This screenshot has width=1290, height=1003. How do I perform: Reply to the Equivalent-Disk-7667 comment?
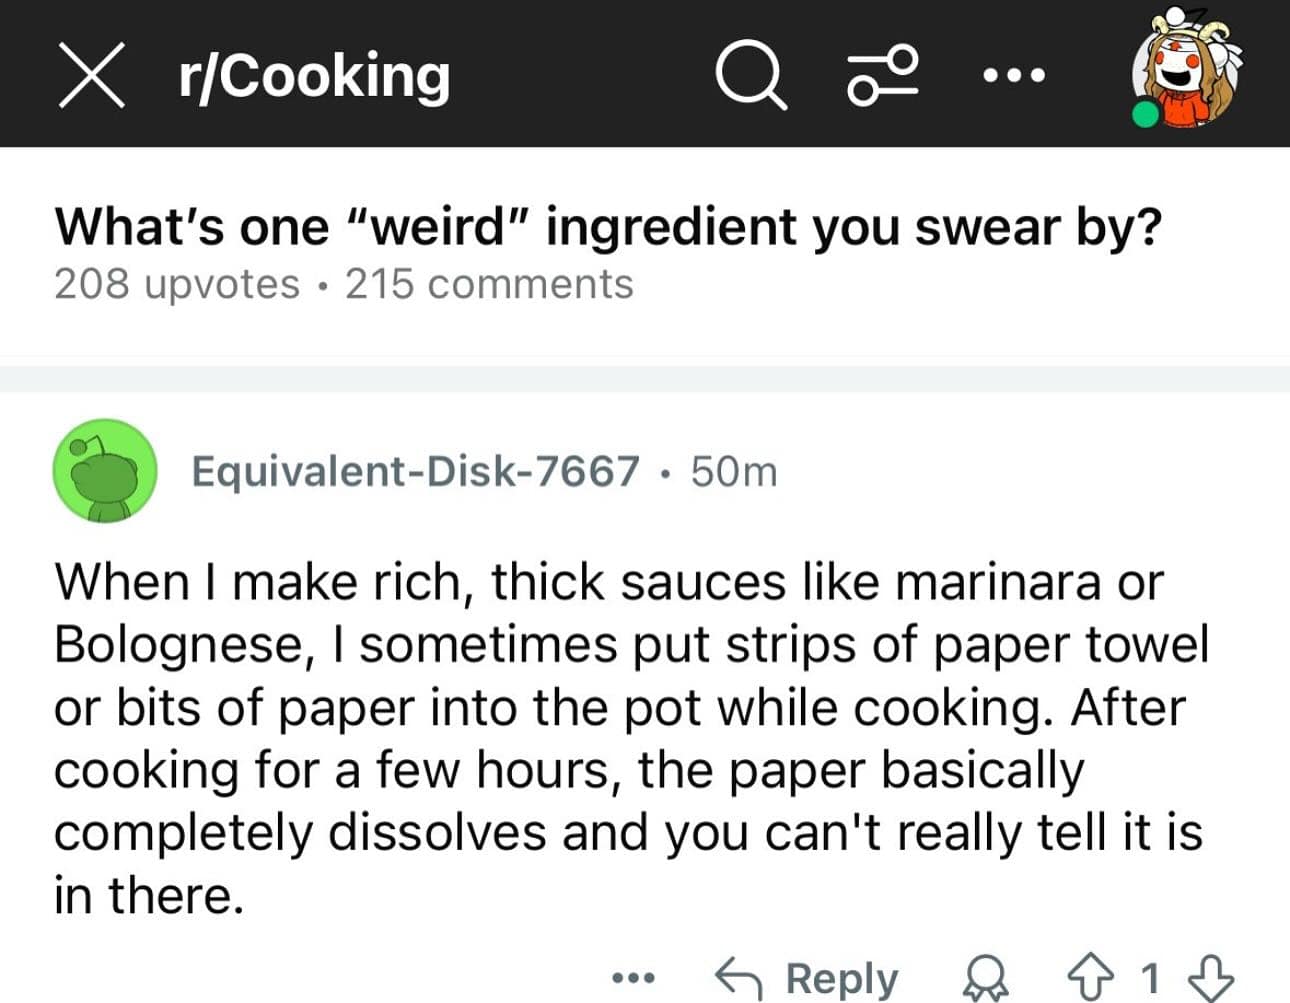(807, 977)
